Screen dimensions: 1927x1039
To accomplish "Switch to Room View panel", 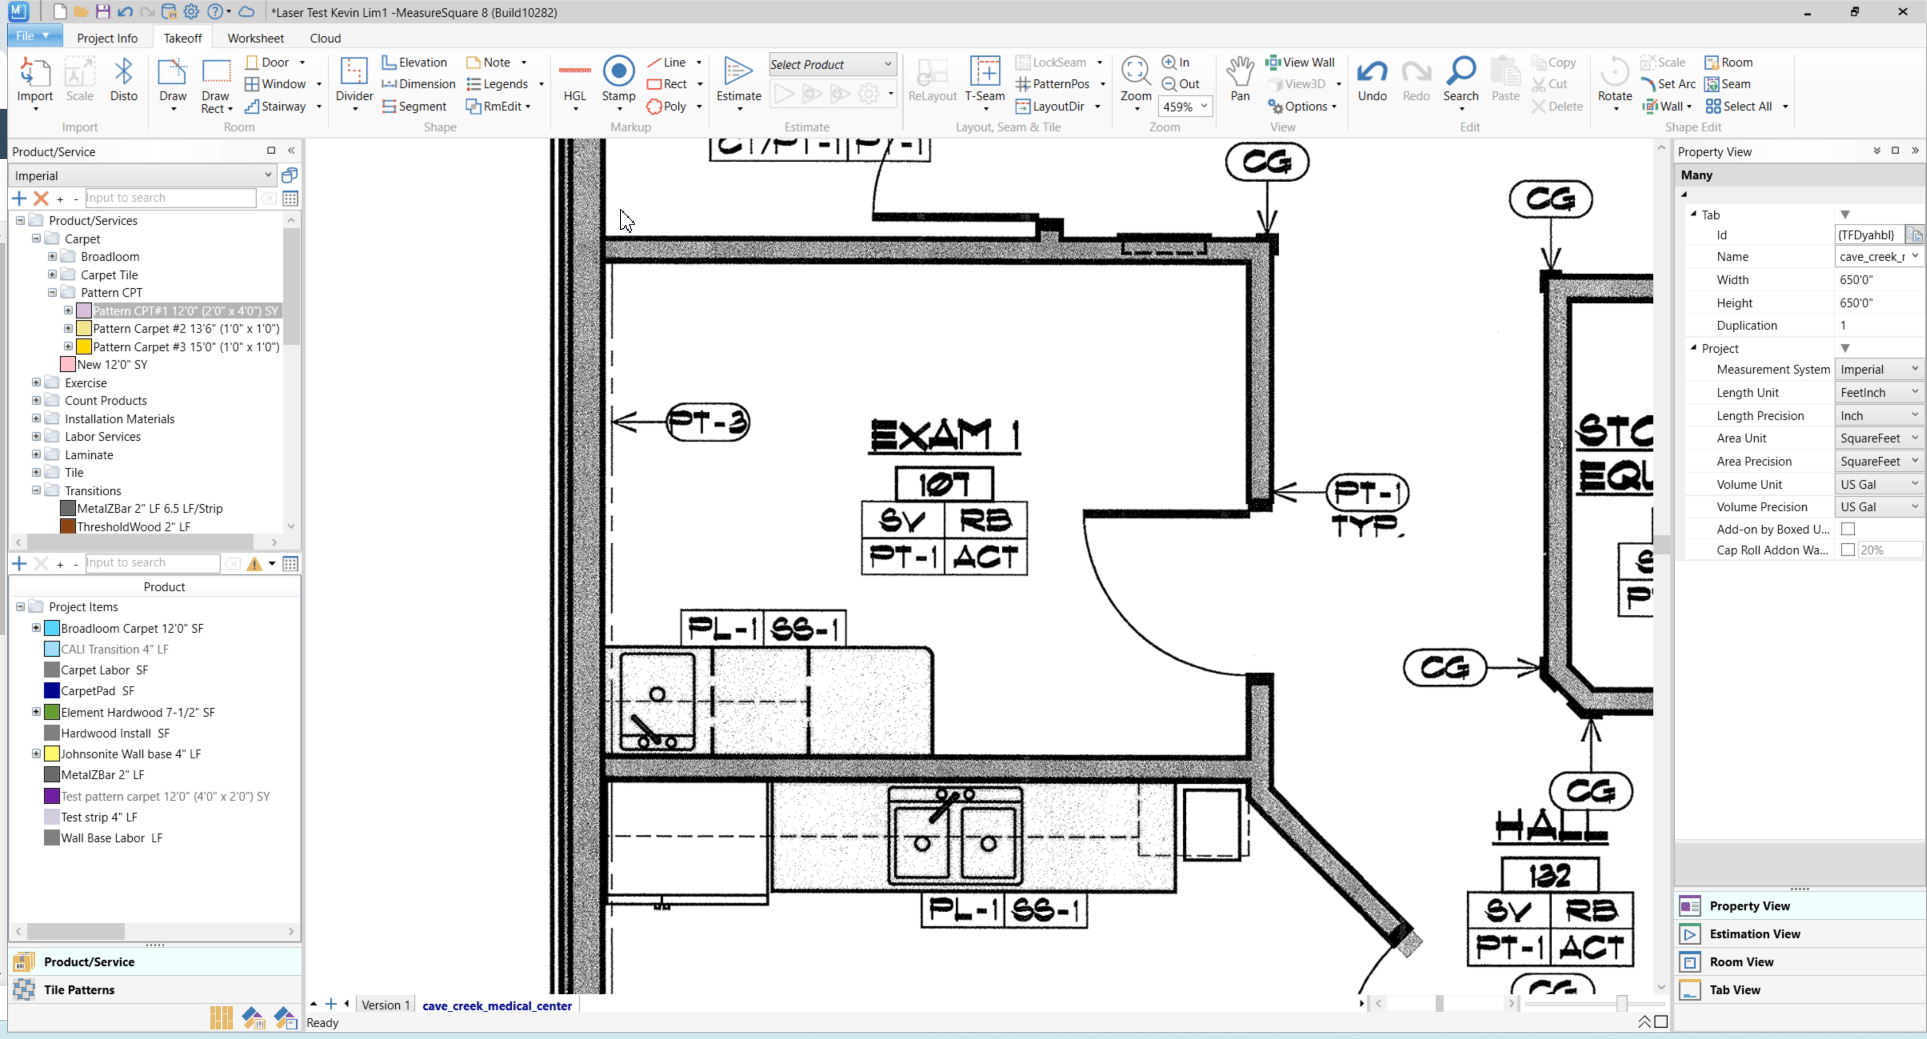I will click(x=1800, y=962).
